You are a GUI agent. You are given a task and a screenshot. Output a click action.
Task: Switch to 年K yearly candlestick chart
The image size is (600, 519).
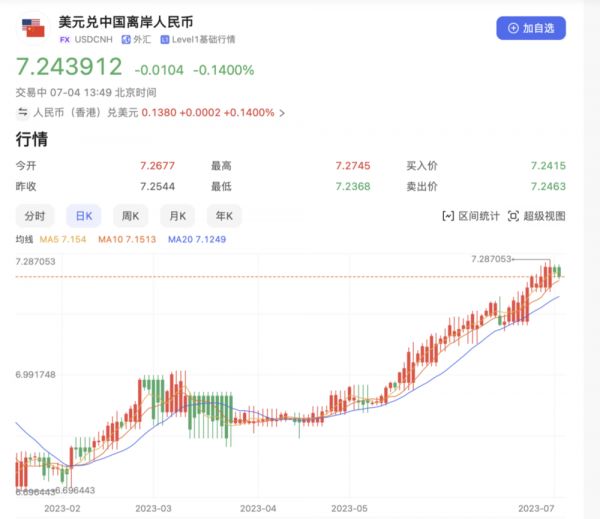click(224, 216)
